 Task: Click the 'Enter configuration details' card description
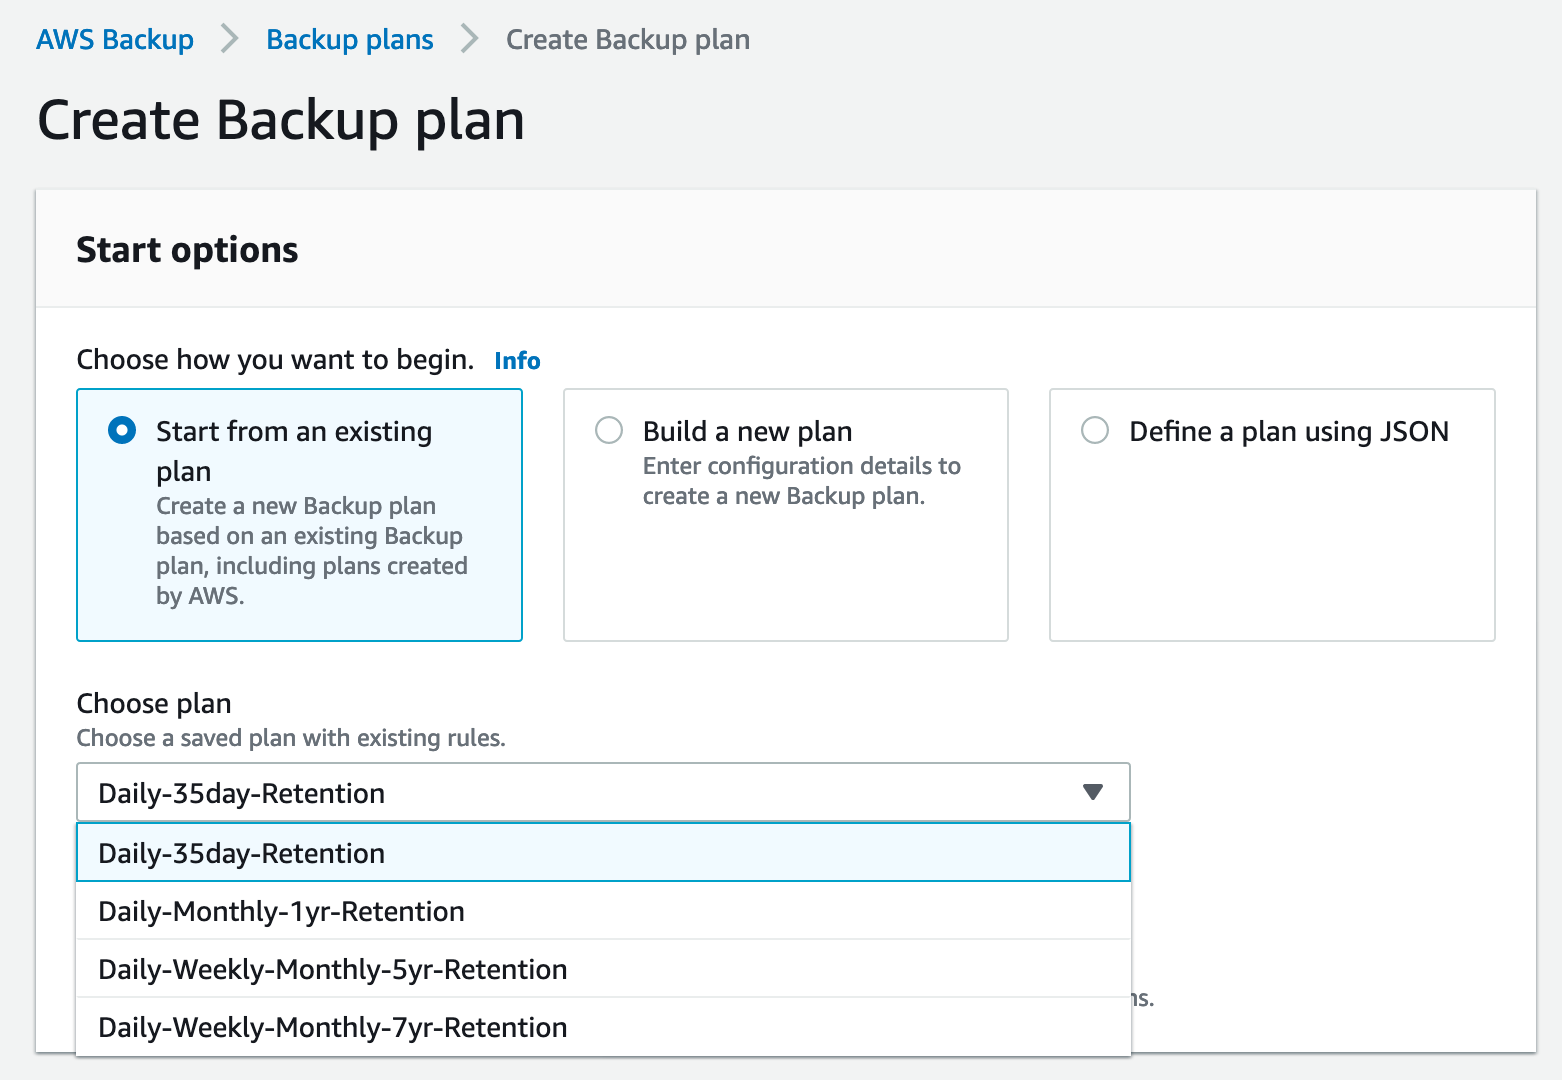pyautogui.click(x=801, y=481)
